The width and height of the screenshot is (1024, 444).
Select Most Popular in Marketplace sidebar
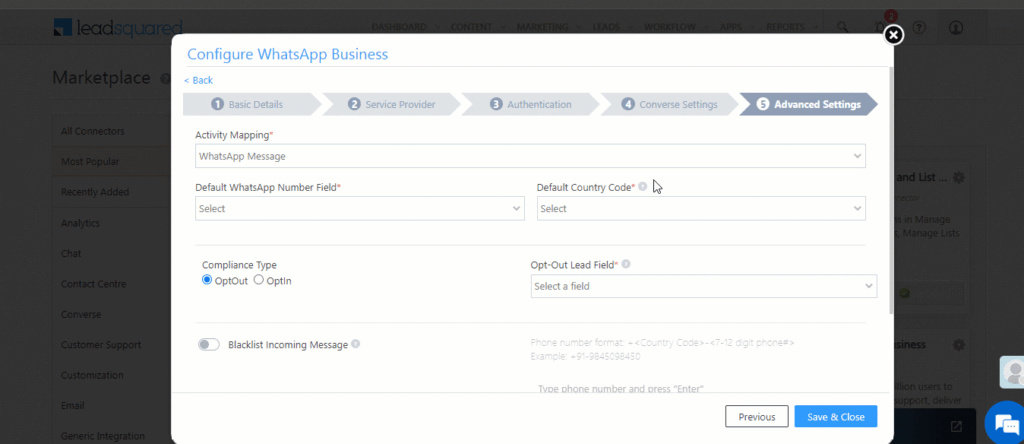(112, 161)
